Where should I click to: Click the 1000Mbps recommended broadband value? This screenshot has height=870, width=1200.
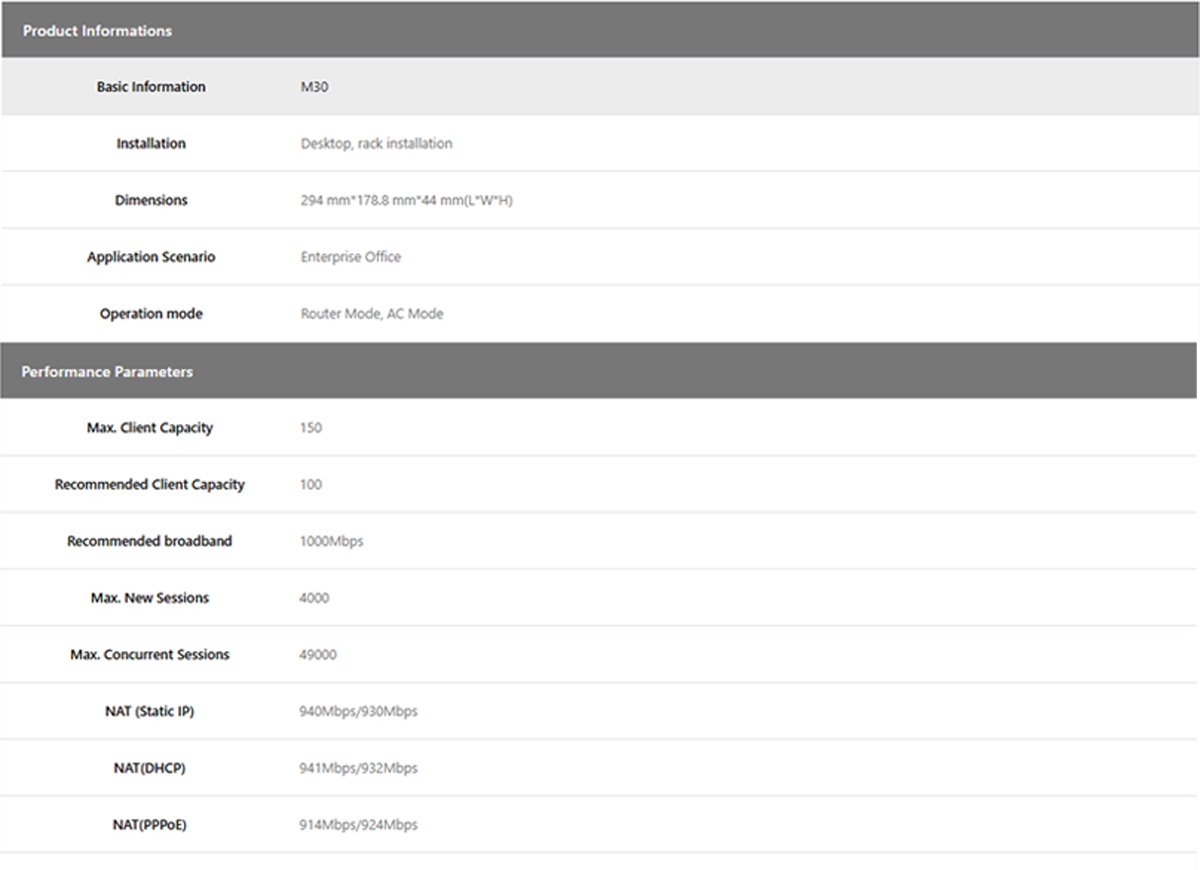click(331, 541)
